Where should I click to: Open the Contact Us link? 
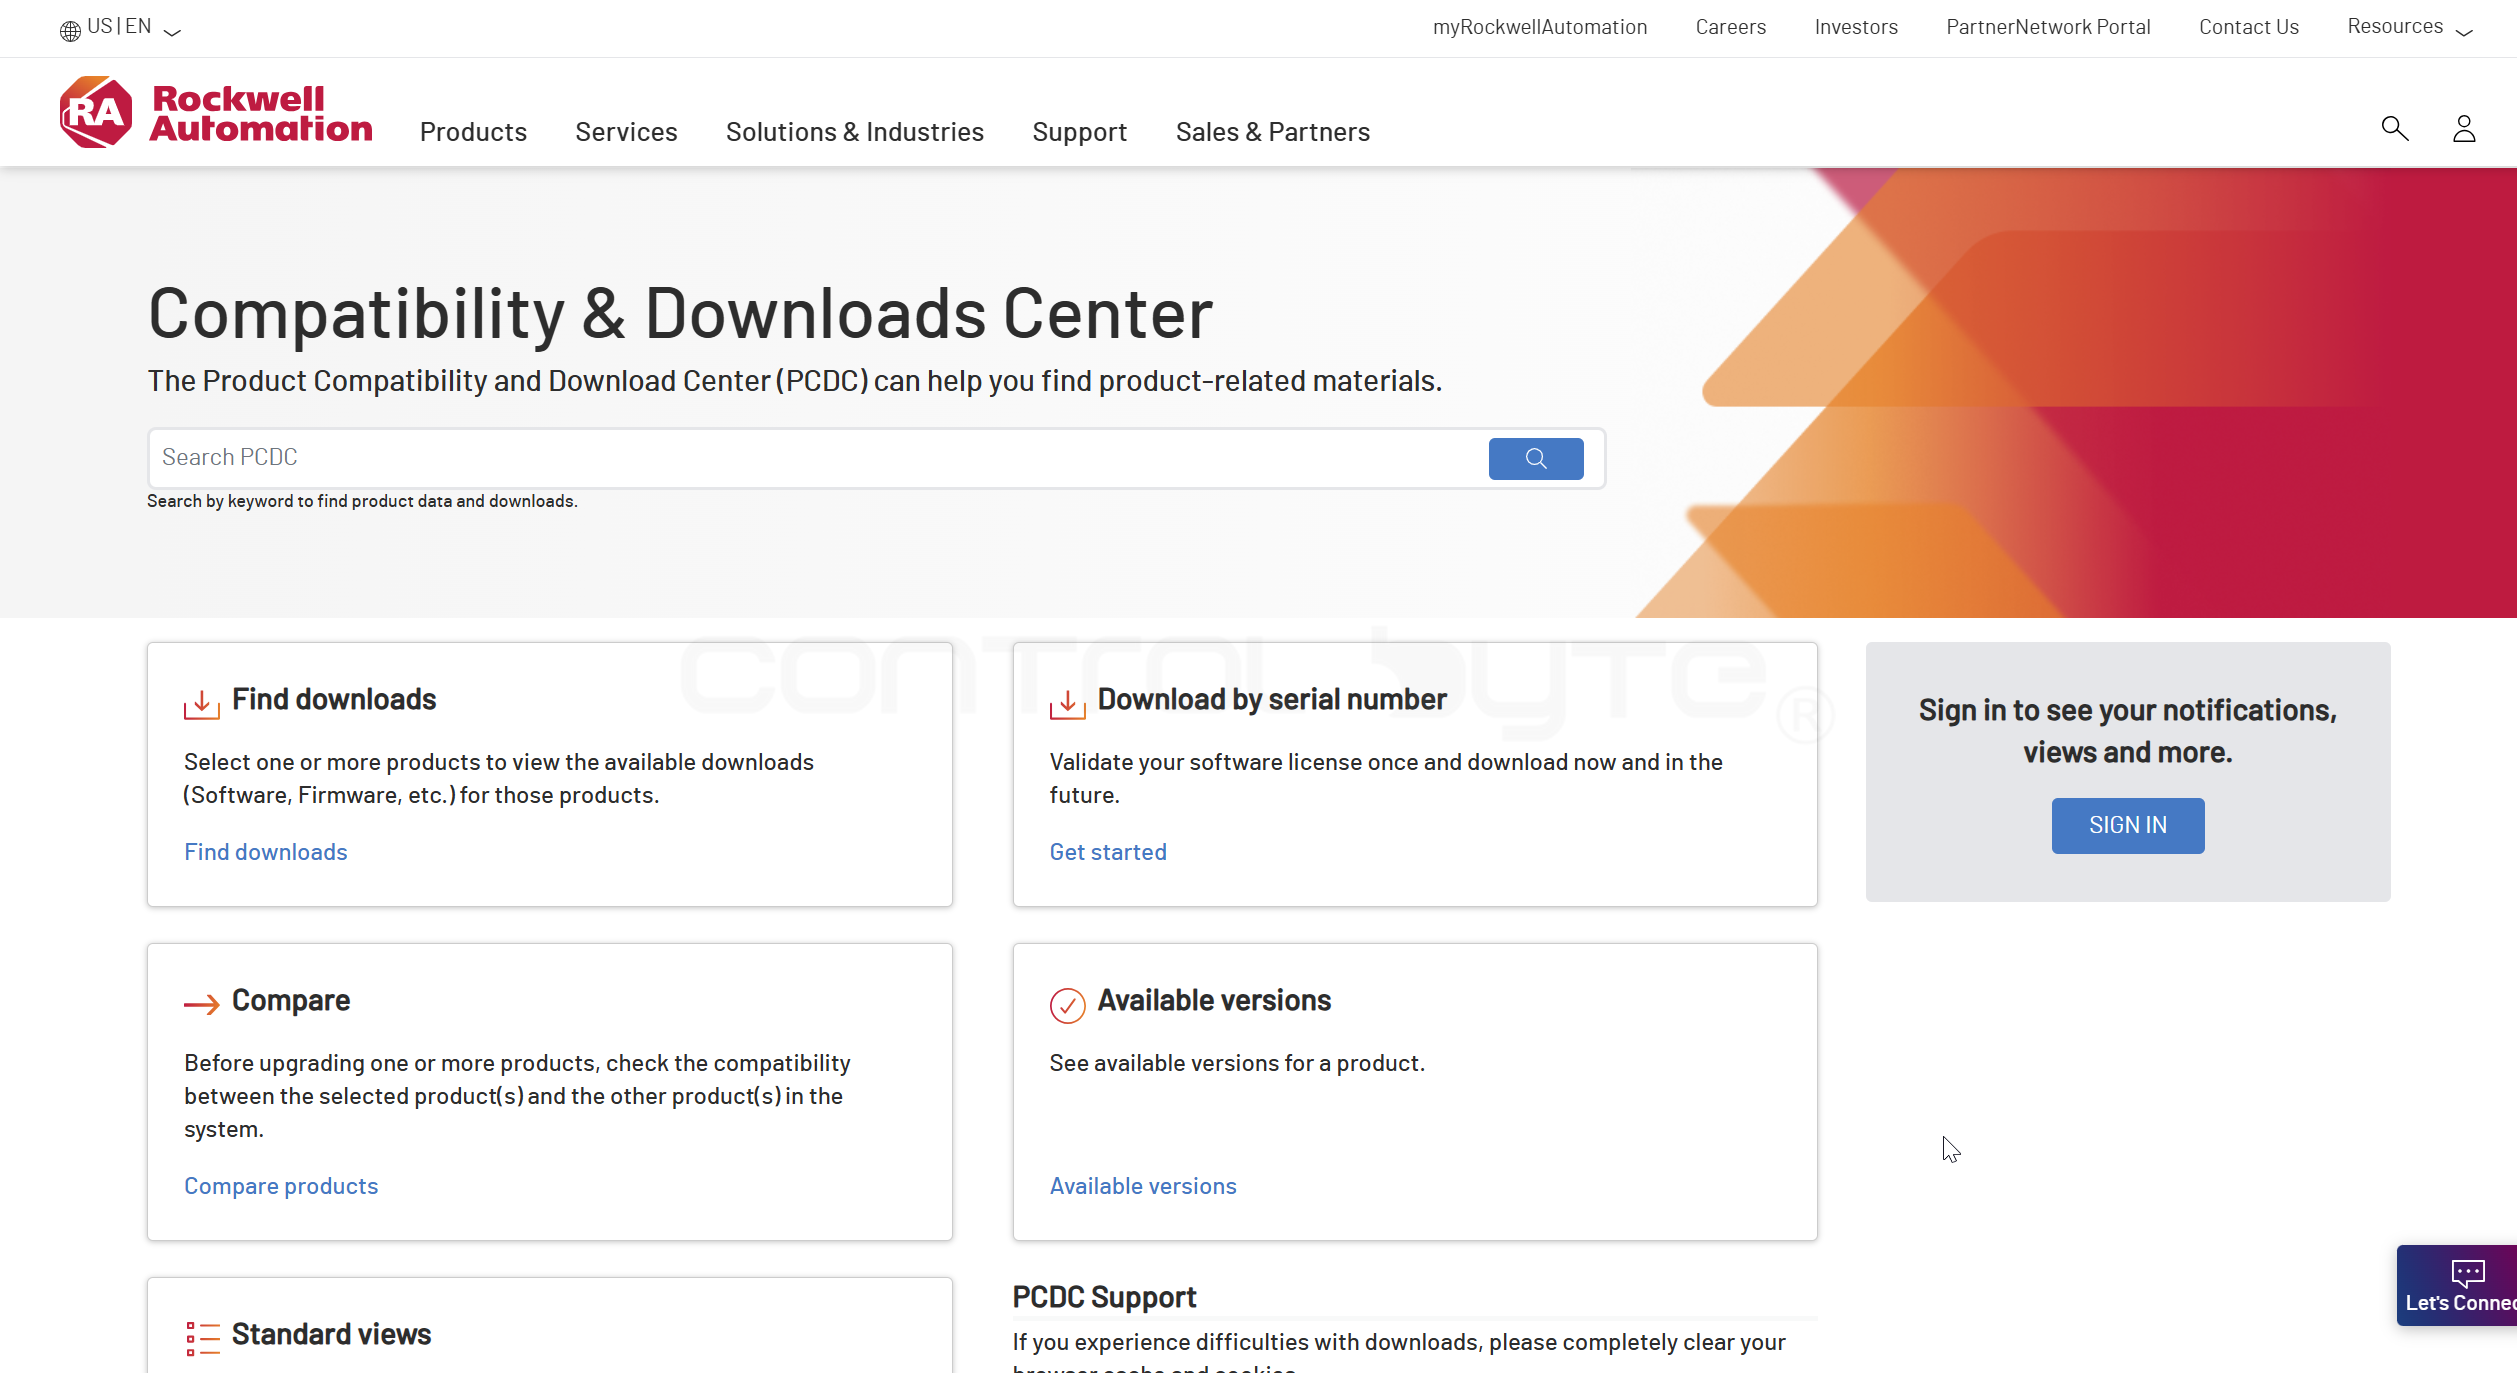(x=2249, y=27)
